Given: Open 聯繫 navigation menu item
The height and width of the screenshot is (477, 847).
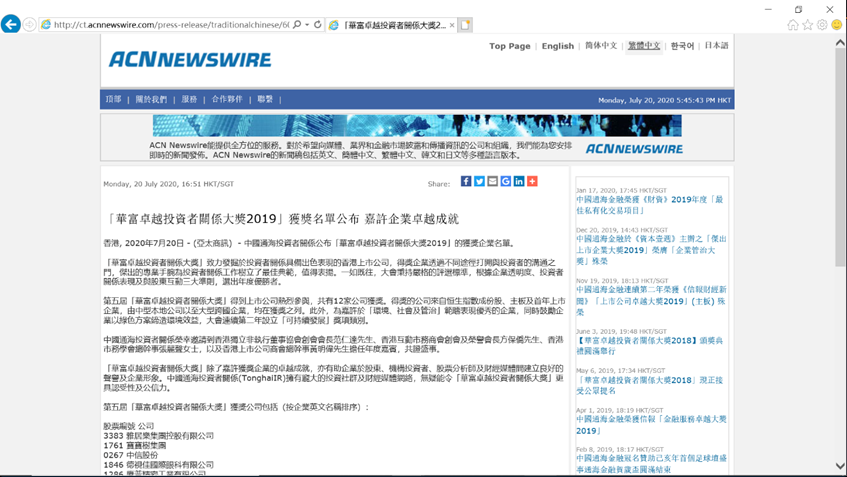Looking at the screenshot, I should point(265,99).
